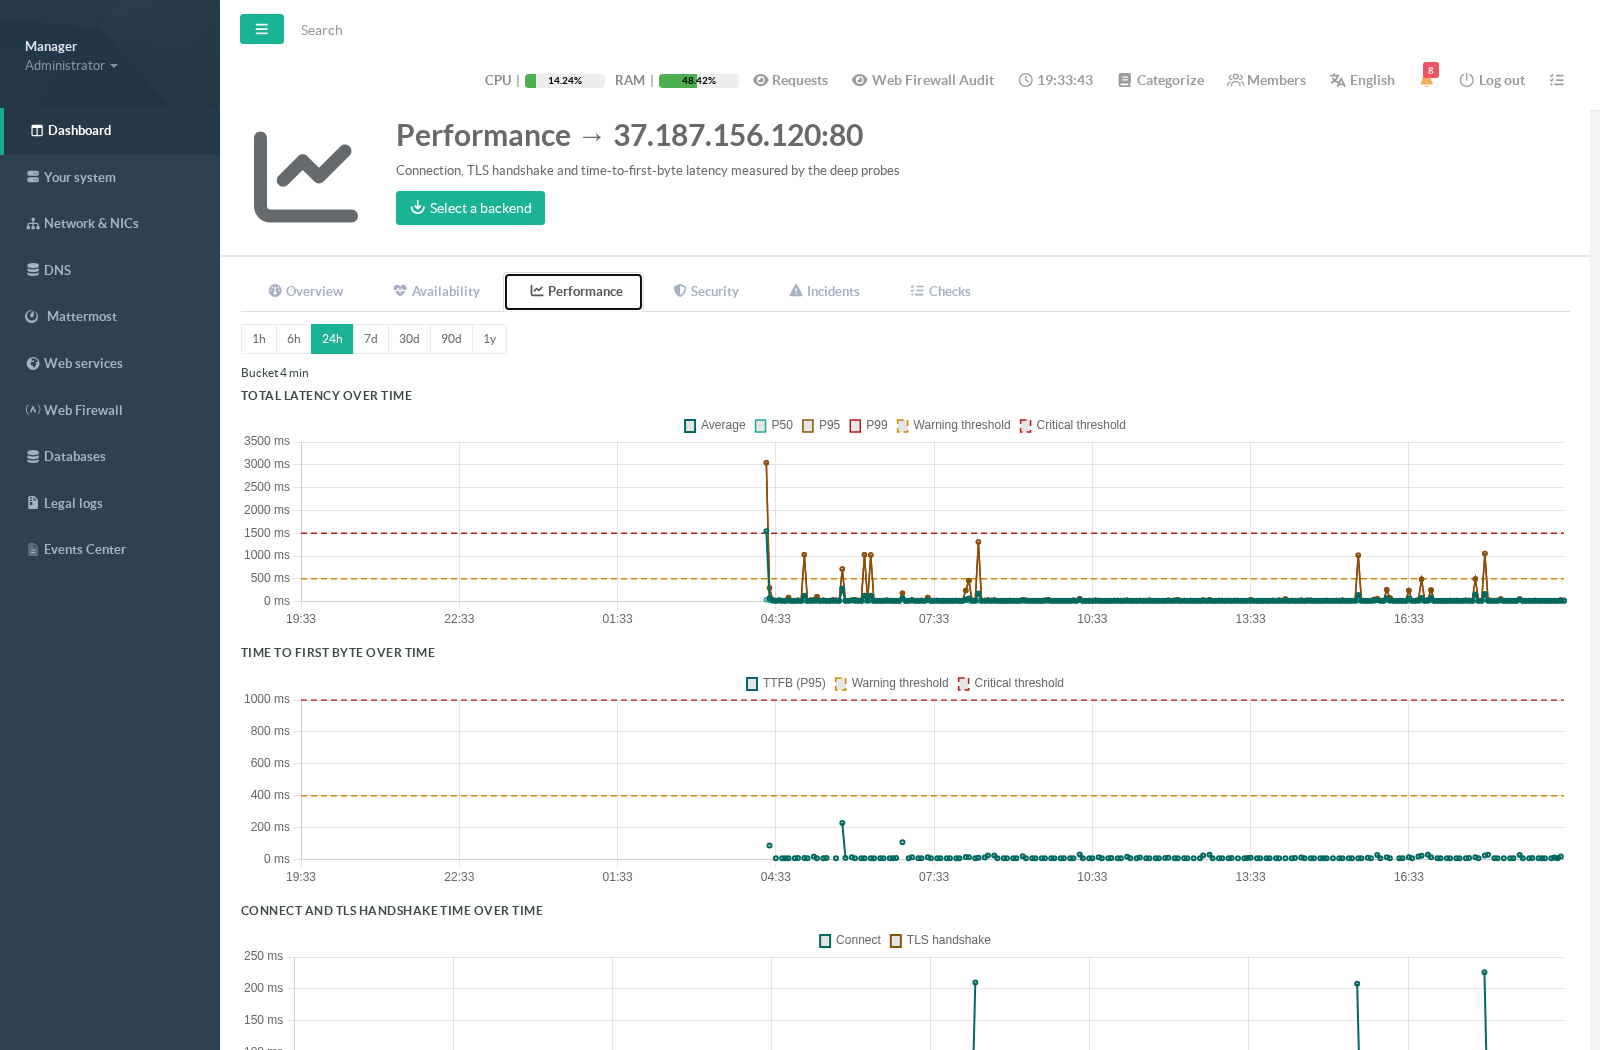
Task: Click the TTFB Warning threshold legend swatch
Action: (x=841, y=684)
